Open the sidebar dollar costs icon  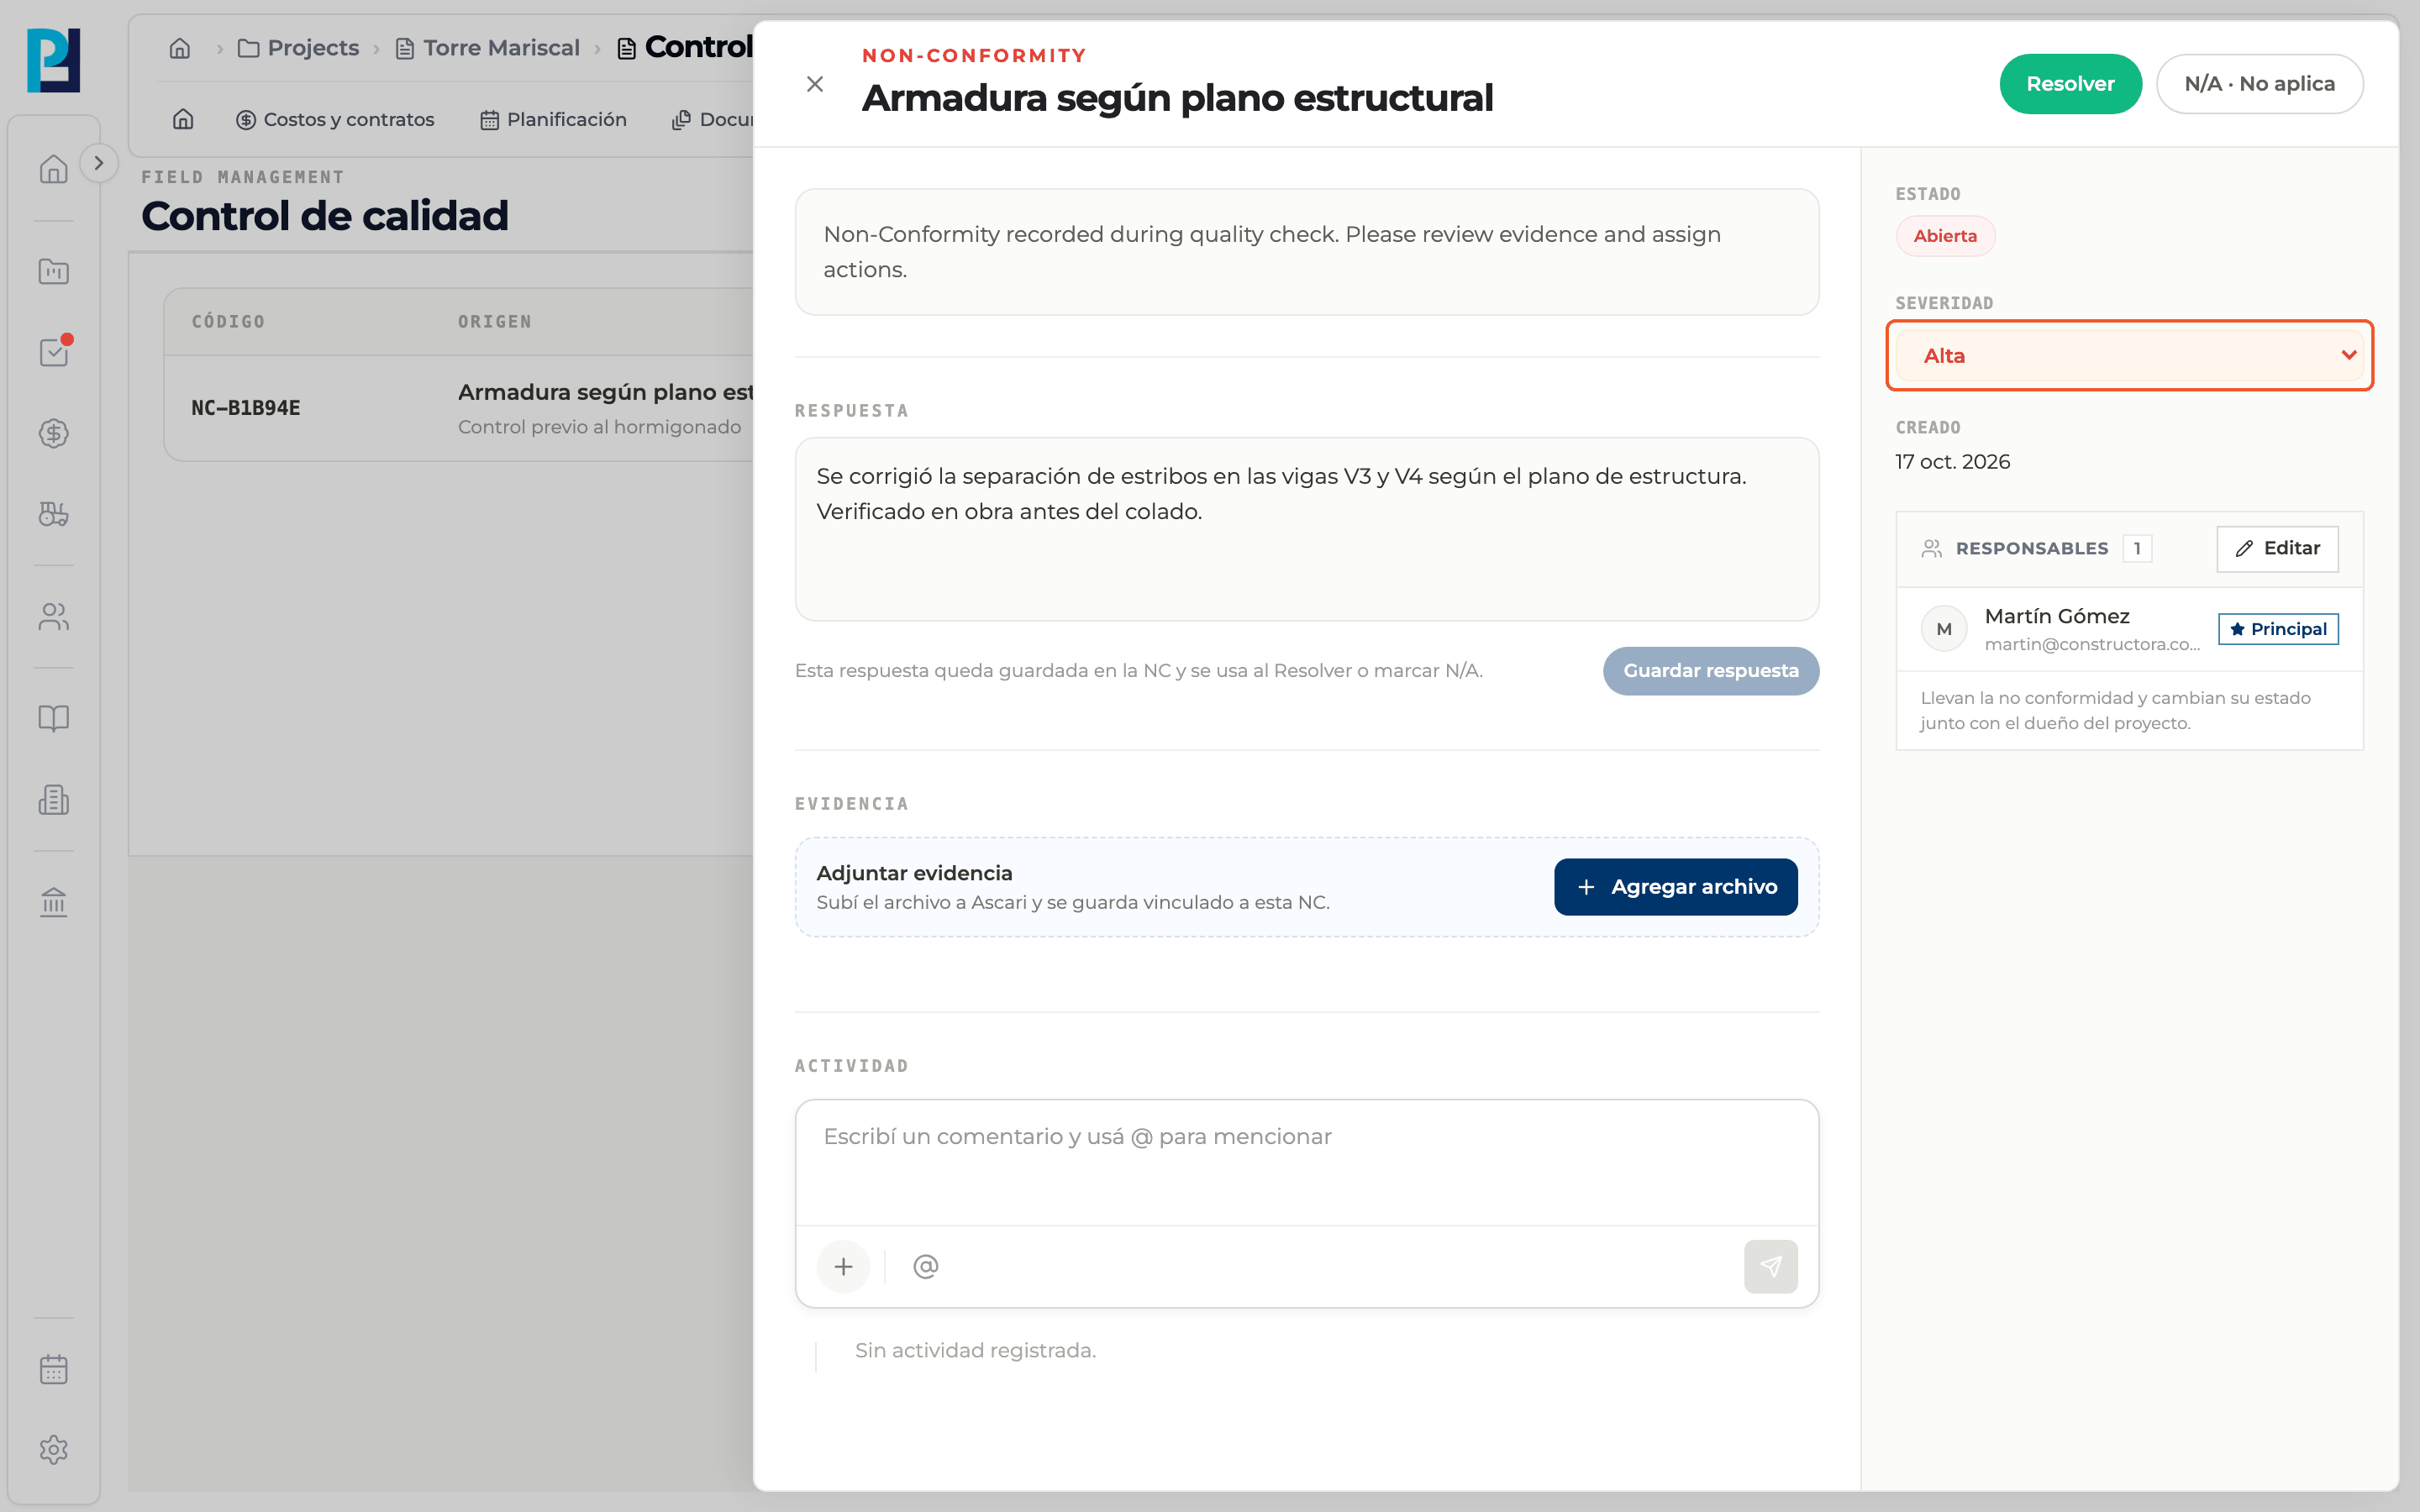(54, 433)
